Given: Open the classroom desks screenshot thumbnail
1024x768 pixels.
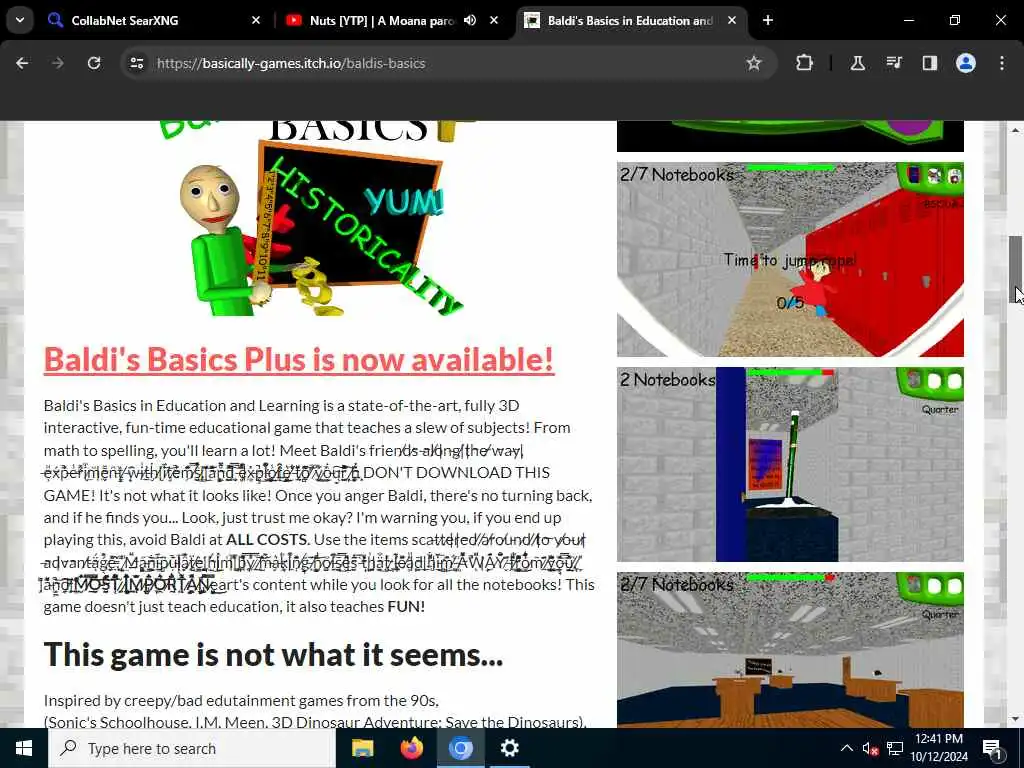Looking at the screenshot, I should [x=790, y=650].
